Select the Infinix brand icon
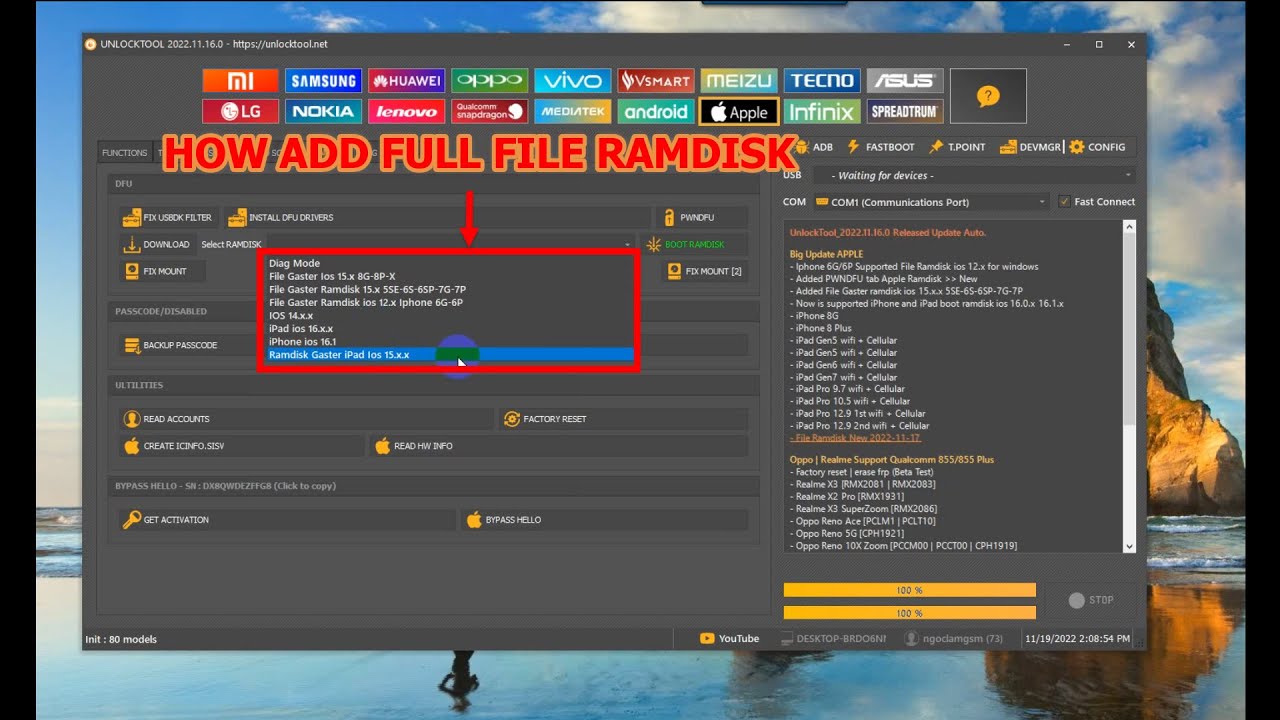The image size is (1280, 720). 821,111
